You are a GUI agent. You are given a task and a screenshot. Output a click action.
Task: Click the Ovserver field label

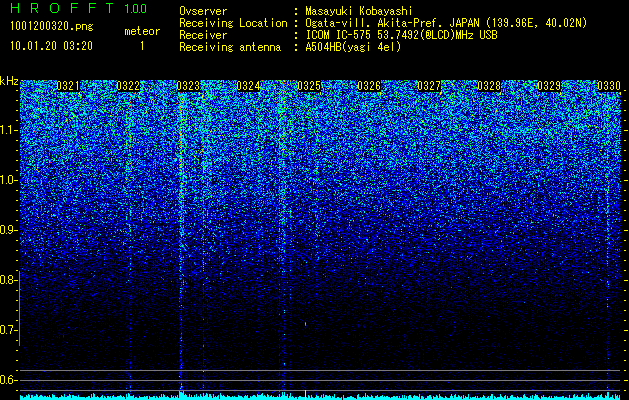pos(203,11)
